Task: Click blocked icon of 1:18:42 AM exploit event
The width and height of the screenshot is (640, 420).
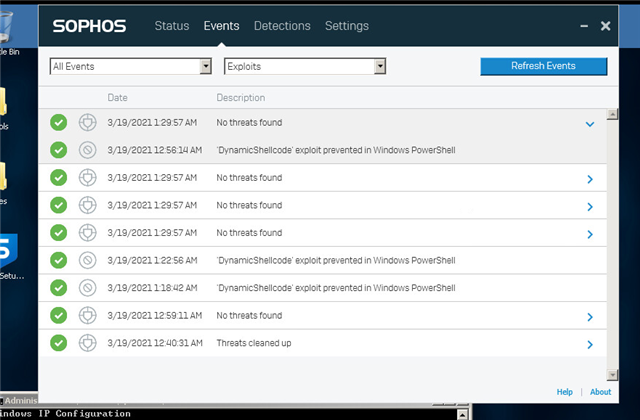Action: pos(87,288)
